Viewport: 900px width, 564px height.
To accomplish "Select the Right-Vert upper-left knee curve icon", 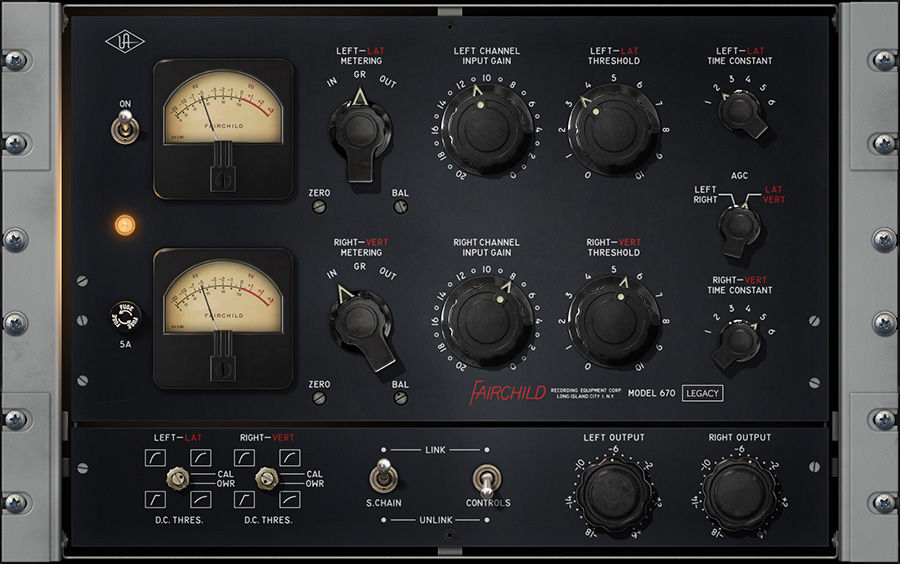I will point(244,458).
